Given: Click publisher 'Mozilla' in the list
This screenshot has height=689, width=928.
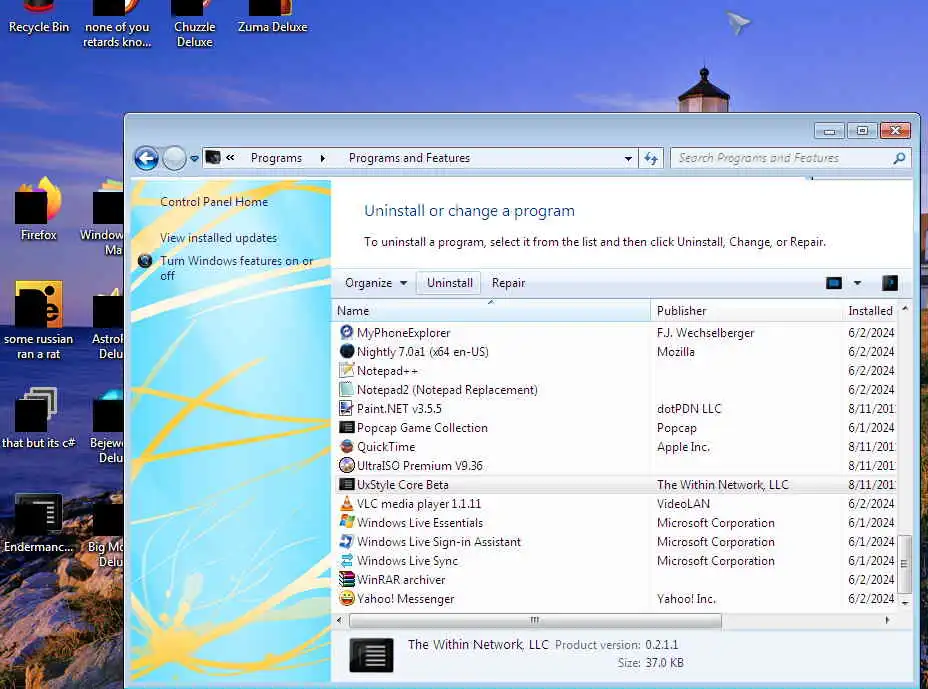Looking at the screenshot, I should click(675, 352).
